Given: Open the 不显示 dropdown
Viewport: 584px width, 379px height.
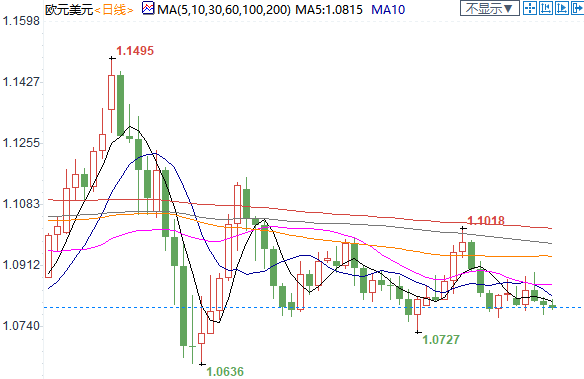Looking at the screenshot, I should 489,8.
